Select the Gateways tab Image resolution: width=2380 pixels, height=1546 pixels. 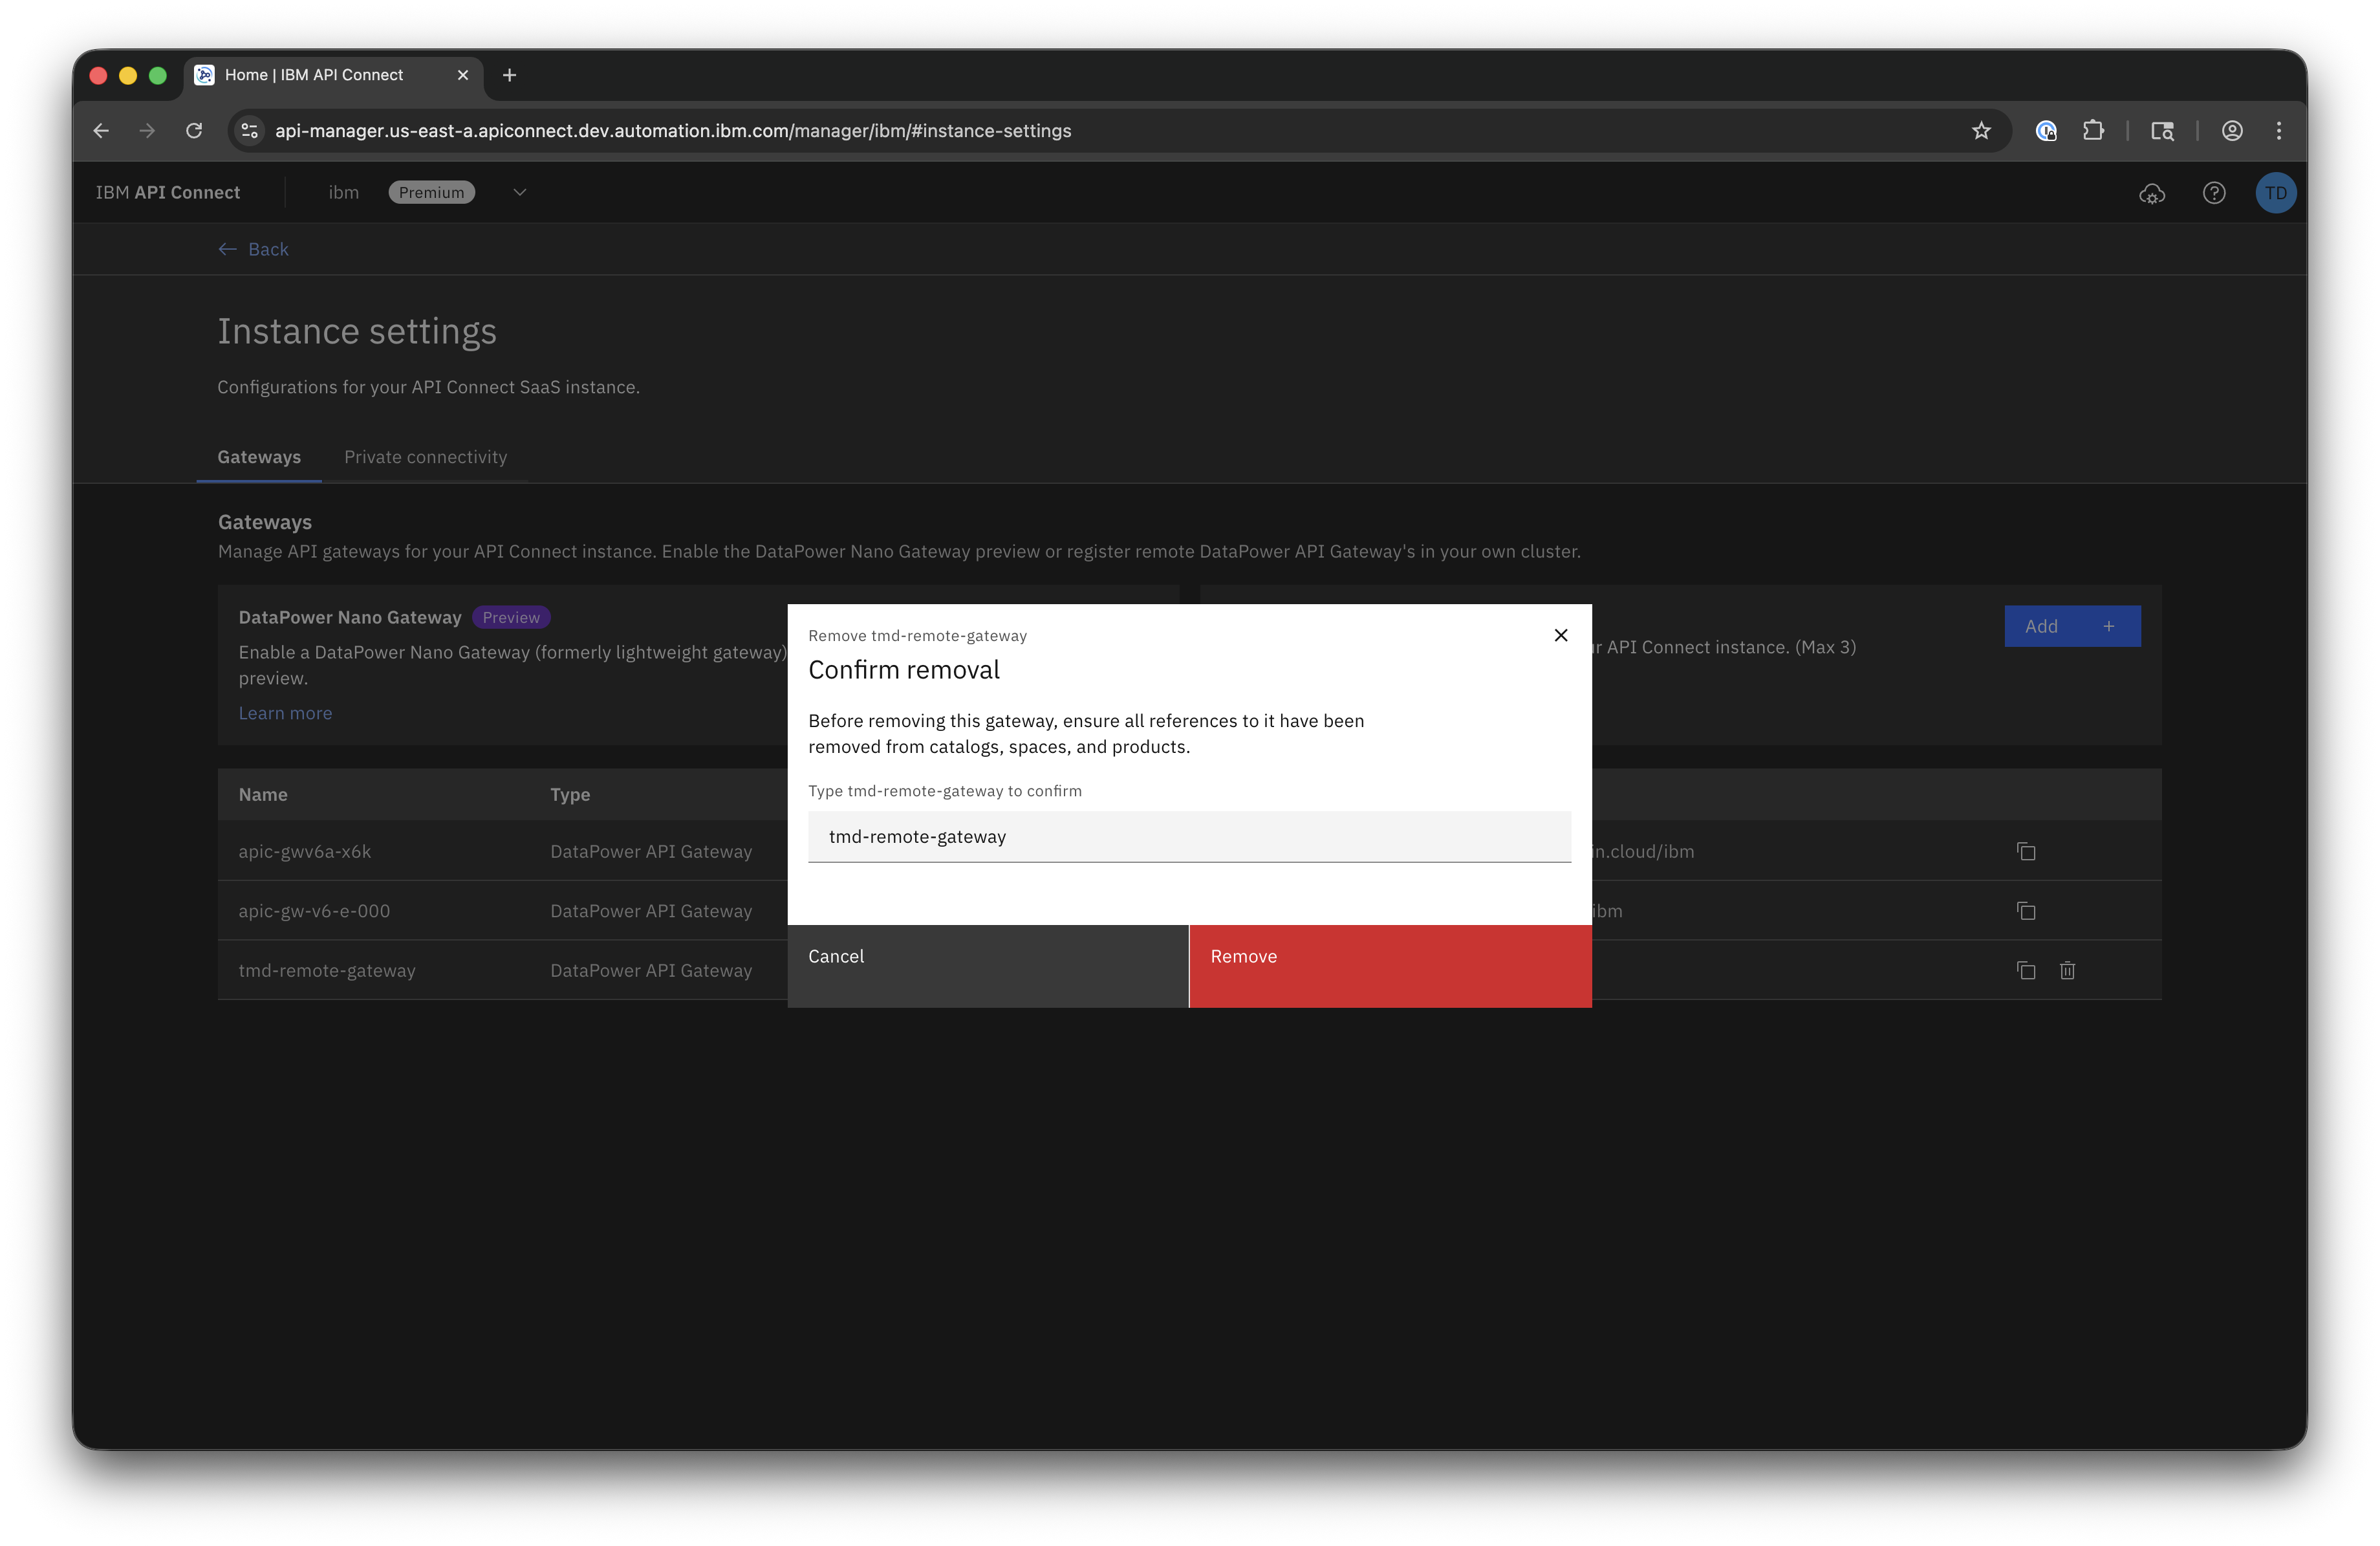[259, 457]
